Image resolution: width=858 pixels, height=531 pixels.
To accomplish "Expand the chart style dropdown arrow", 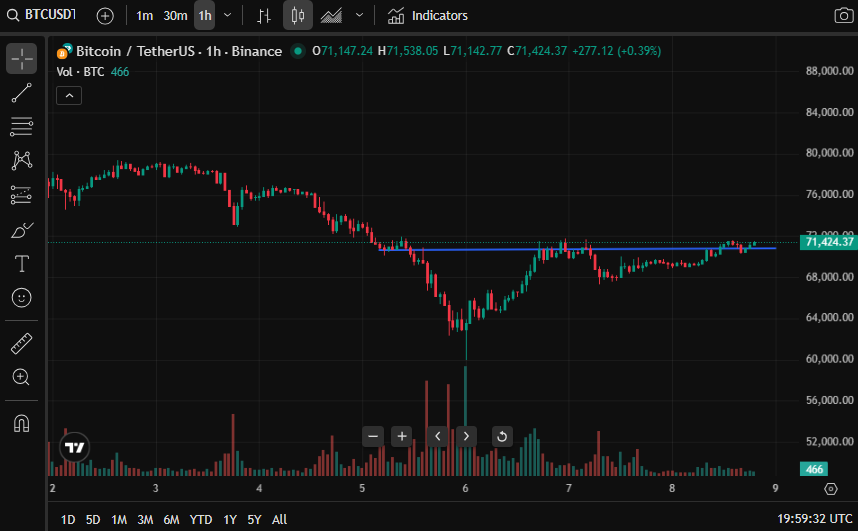I will coord(360,15).
